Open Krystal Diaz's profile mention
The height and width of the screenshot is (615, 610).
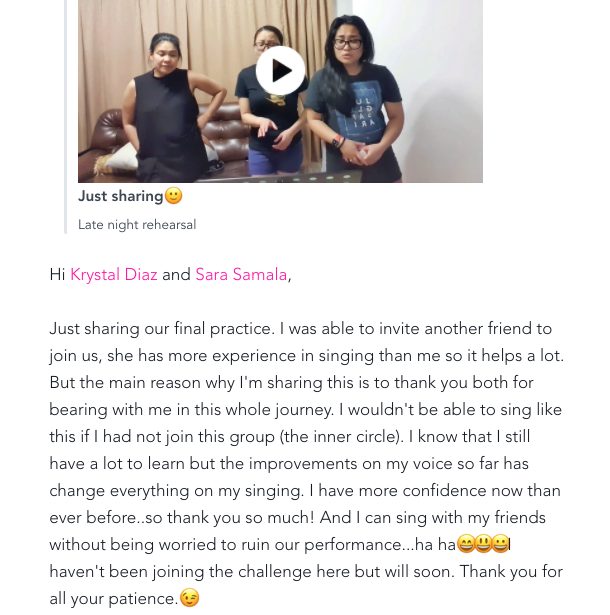pyautogui.click(x=114, y=275)
